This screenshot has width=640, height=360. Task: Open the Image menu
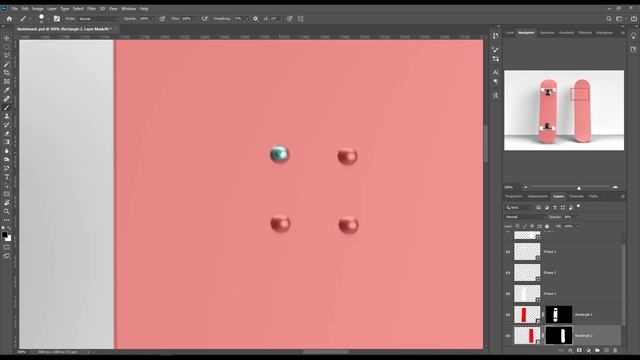[38, 9]
